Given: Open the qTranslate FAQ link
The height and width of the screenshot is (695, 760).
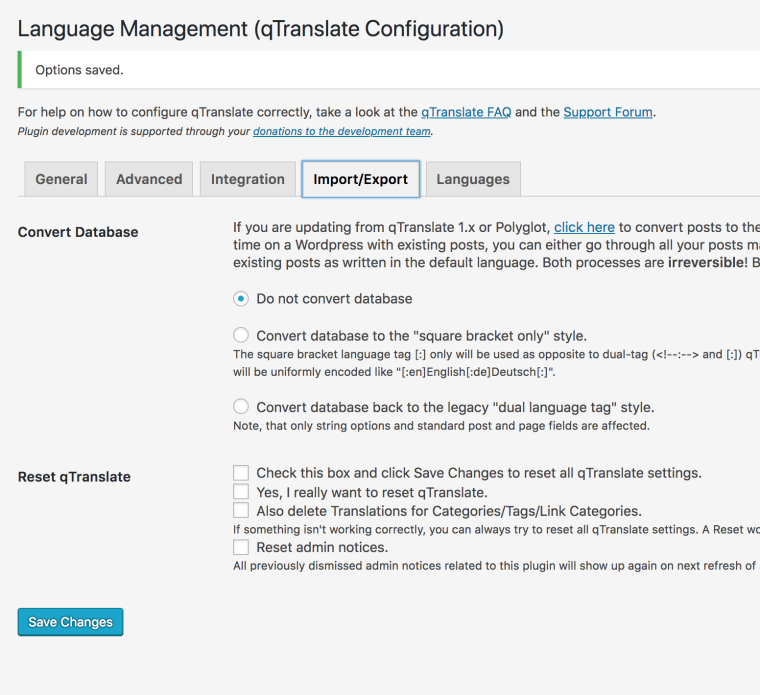Looking at the screenshot, I should coord(466,112).
